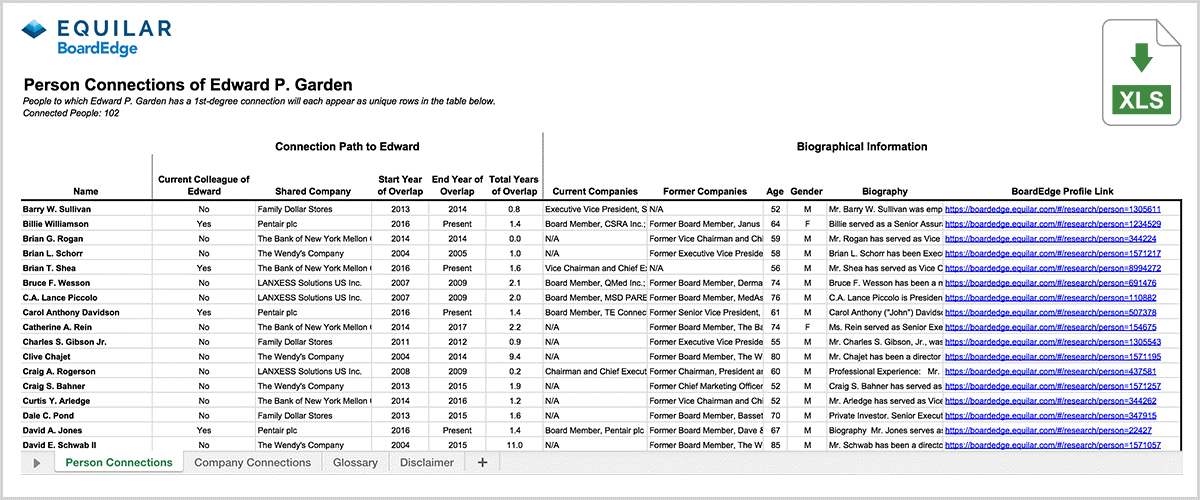Select the Biography column header
The width and height of the screenshot is (1200, 500).
(x=883, y=192)
